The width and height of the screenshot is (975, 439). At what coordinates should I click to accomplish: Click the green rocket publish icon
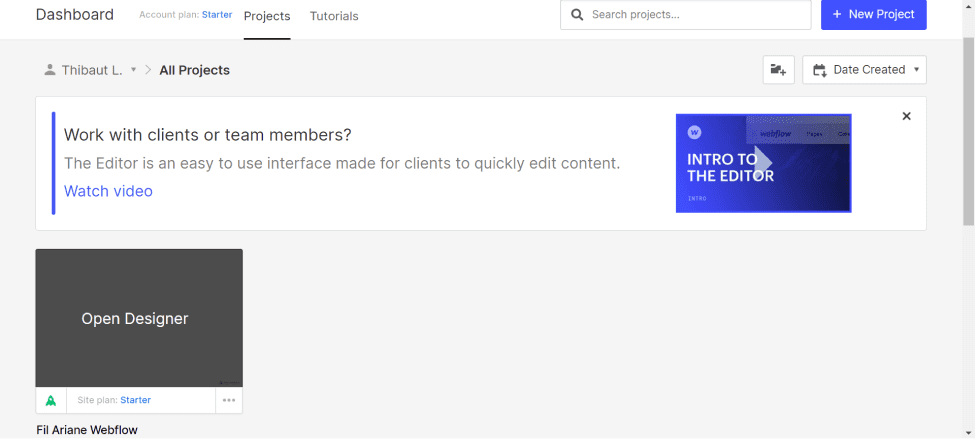(x=51, y=400)
